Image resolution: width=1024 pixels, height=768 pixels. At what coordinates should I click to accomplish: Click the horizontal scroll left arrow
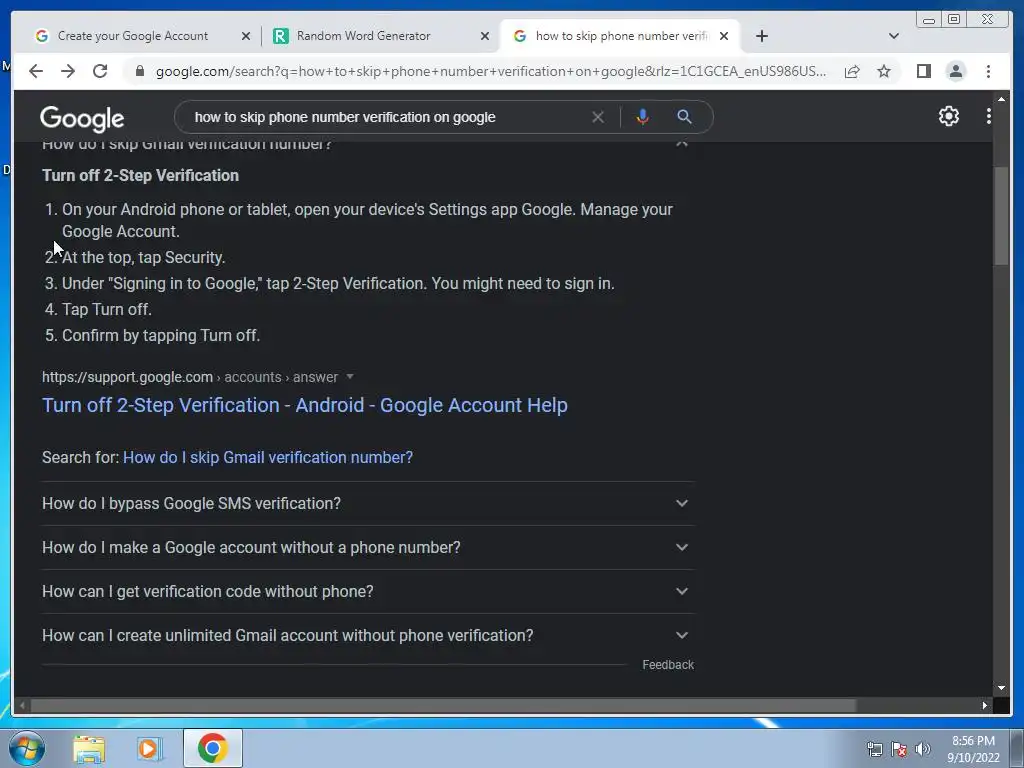[x=22, y=705]
